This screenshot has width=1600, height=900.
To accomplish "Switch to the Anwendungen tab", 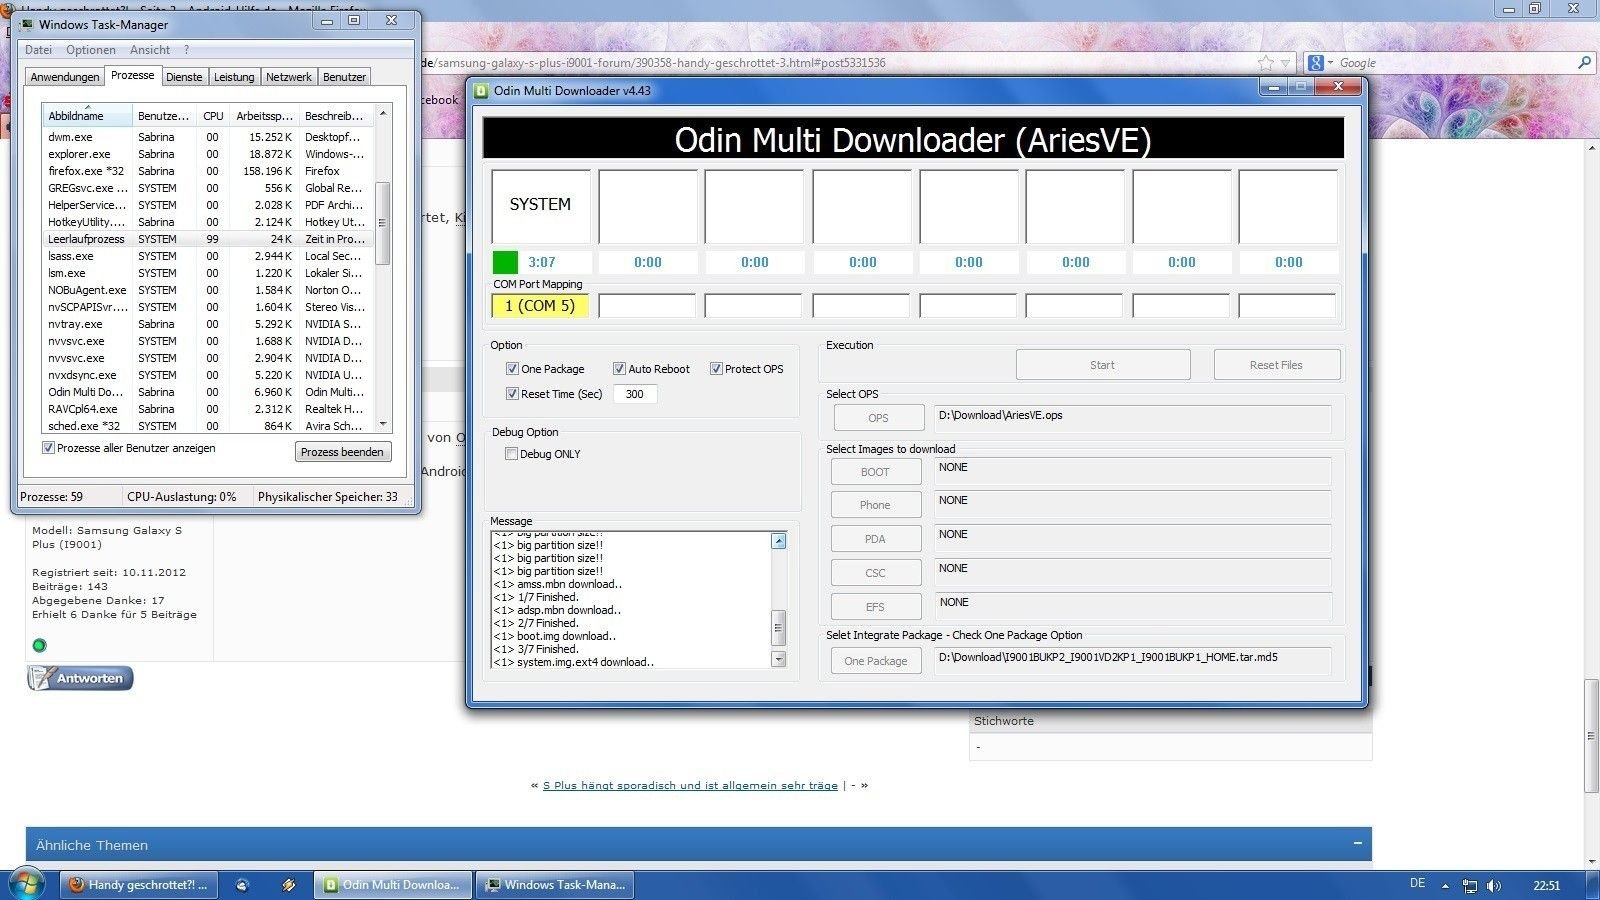I will pyautogui.click(x=65, y=77).
